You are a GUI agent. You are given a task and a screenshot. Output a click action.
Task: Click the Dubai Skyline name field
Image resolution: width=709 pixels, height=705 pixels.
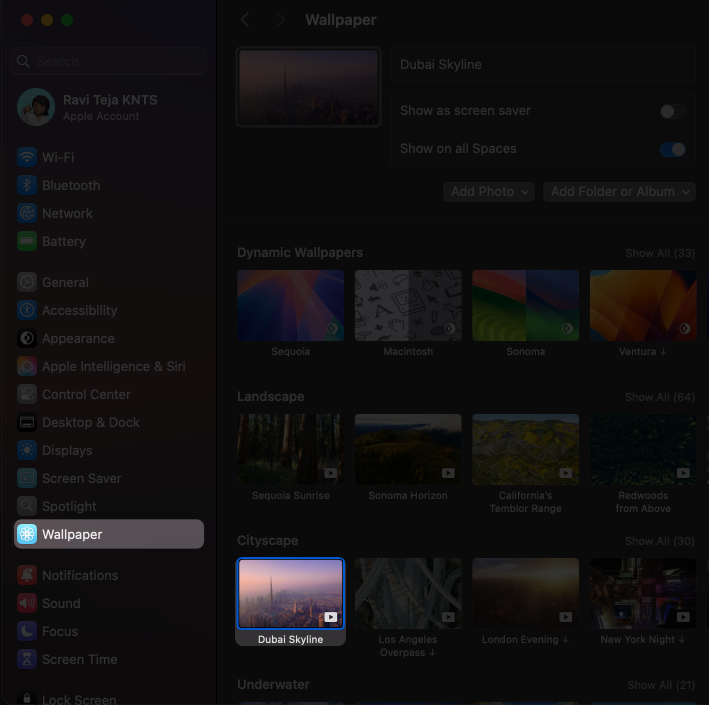click(x=543, y=64)
